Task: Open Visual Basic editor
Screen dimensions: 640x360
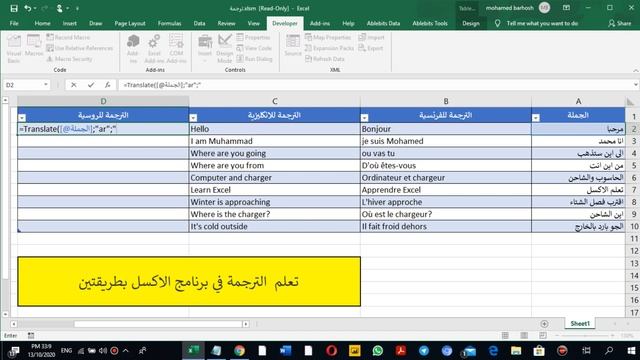Action: (x=13, y=49)
